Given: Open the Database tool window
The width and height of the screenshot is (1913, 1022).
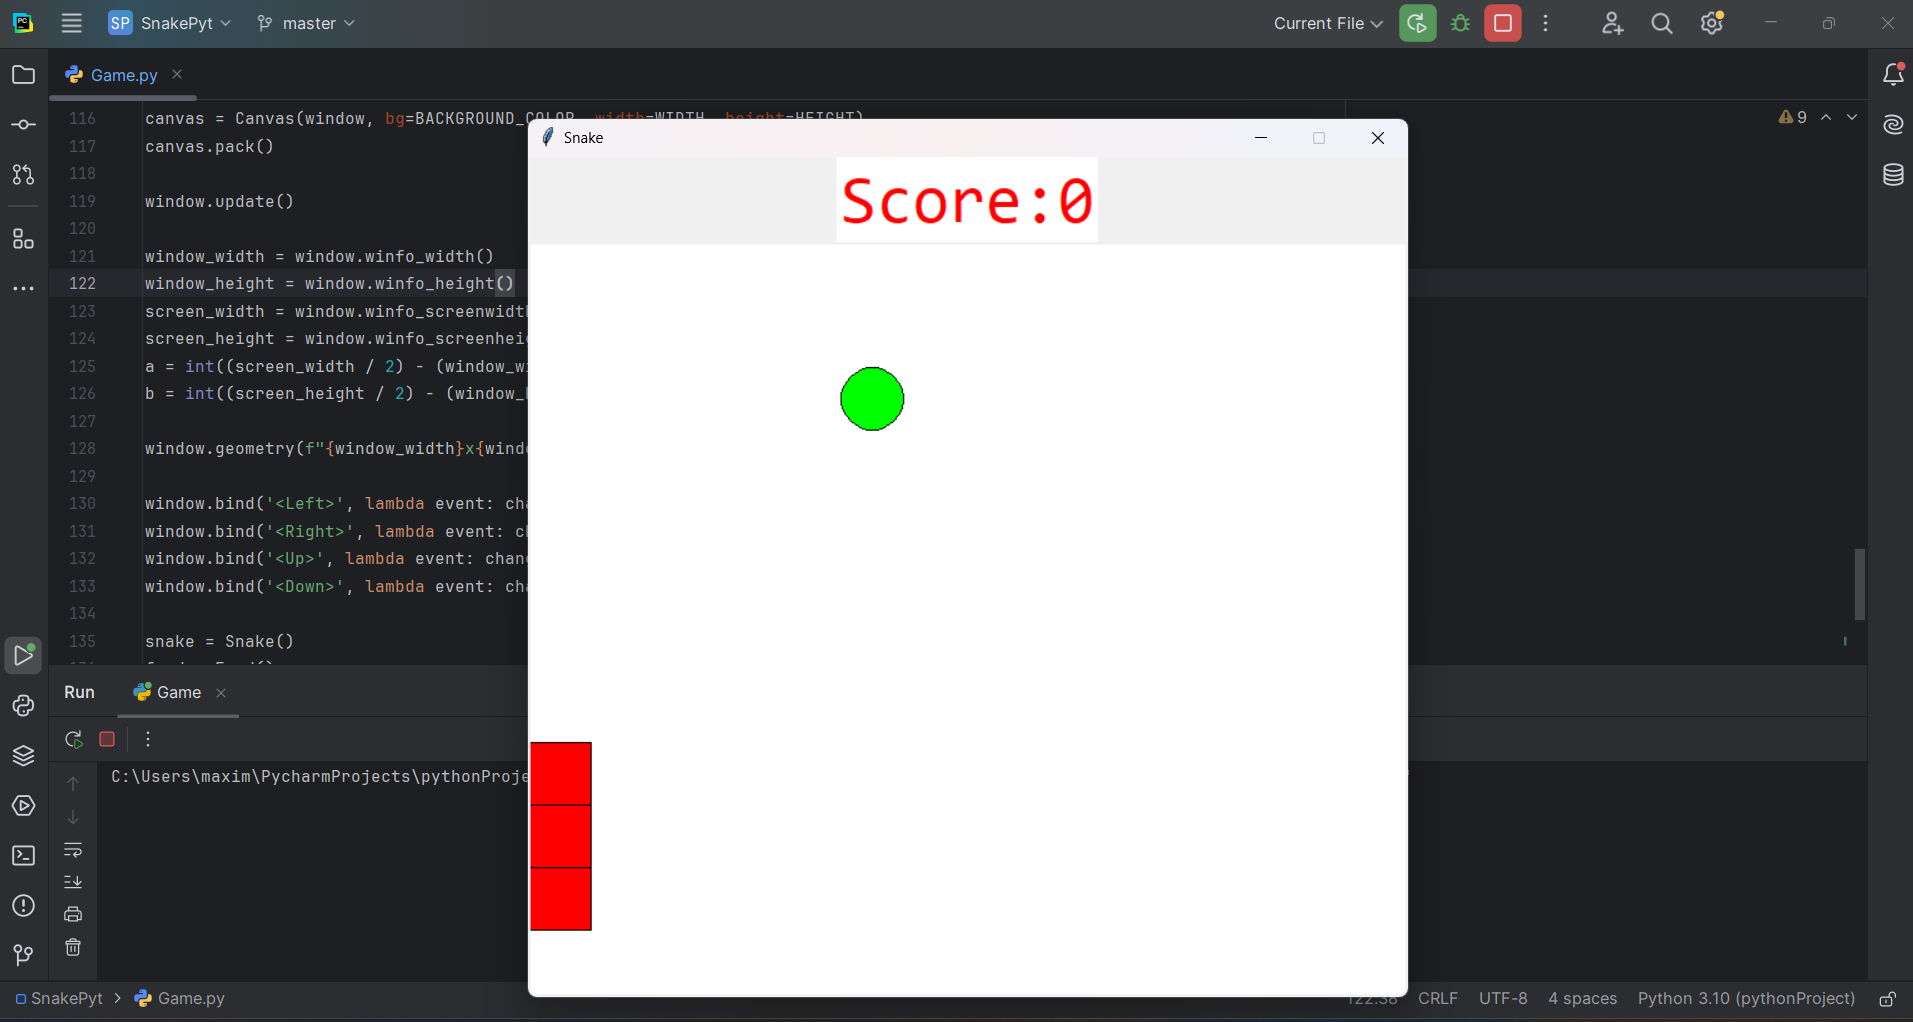Looking at the screenshot, I should tap(1893, 175).
